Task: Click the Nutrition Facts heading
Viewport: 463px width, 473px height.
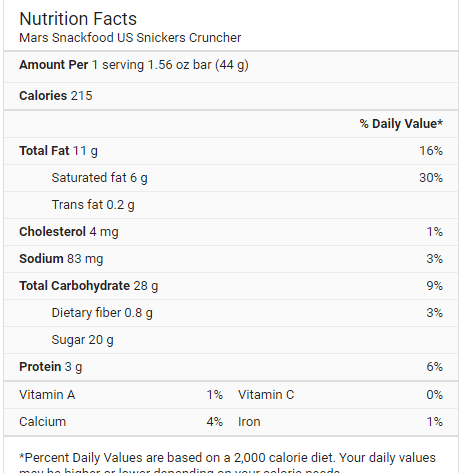Action: (78, 19)
